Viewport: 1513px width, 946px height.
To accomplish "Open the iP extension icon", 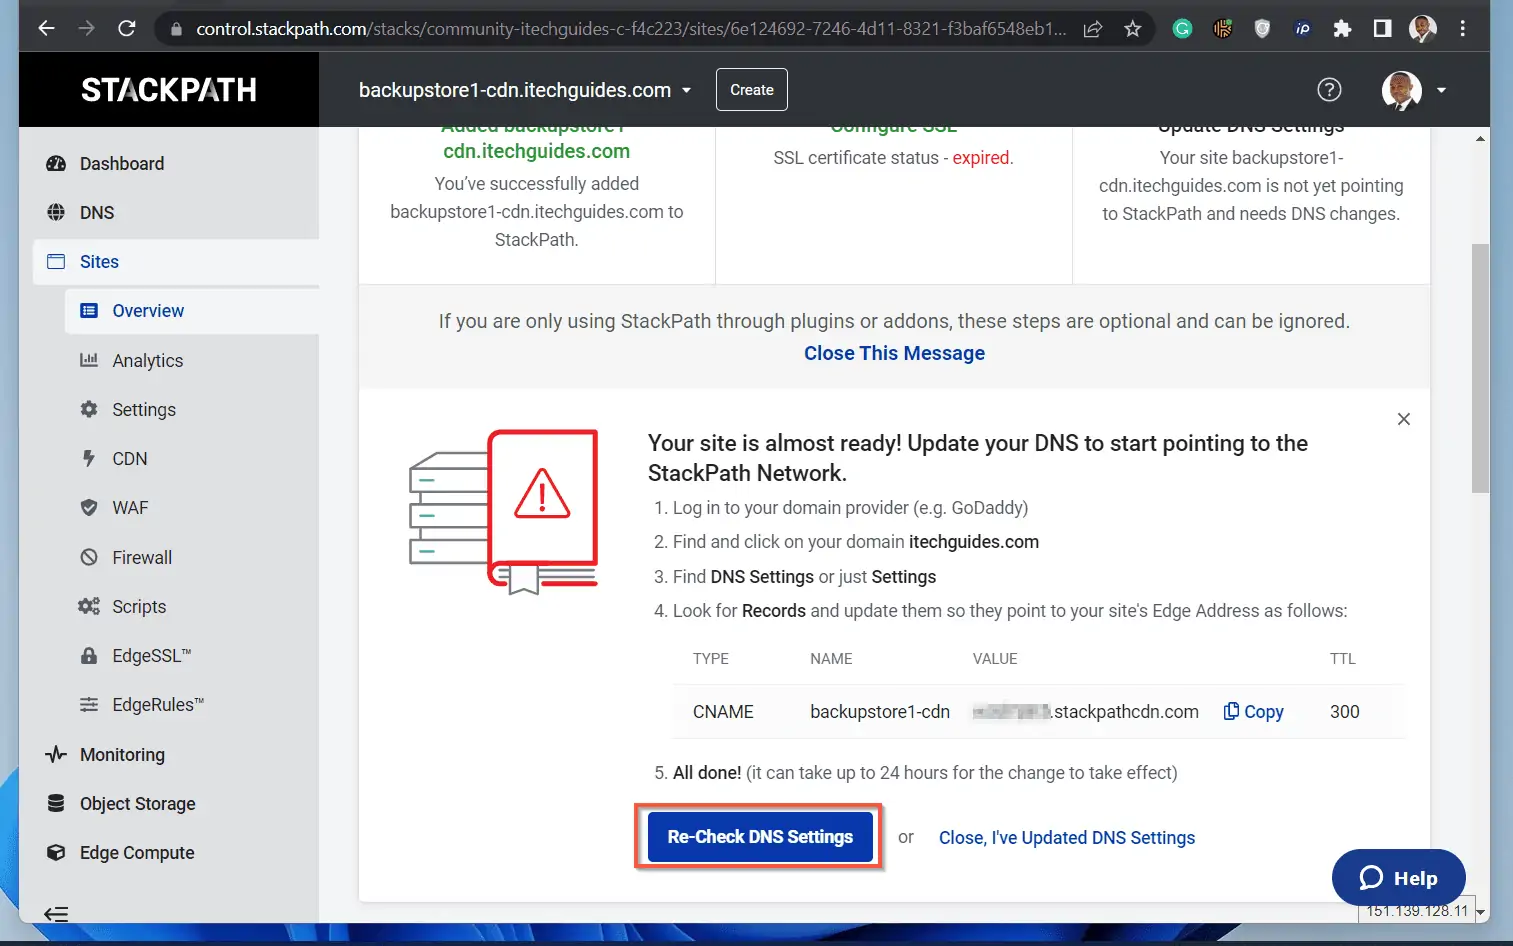I will pyautogui.click(x=1302, y=29).
